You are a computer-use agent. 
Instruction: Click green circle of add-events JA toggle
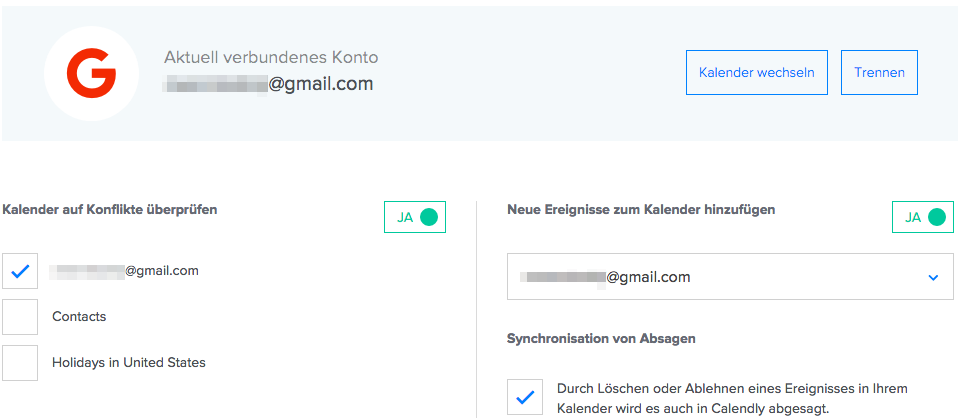937,217
